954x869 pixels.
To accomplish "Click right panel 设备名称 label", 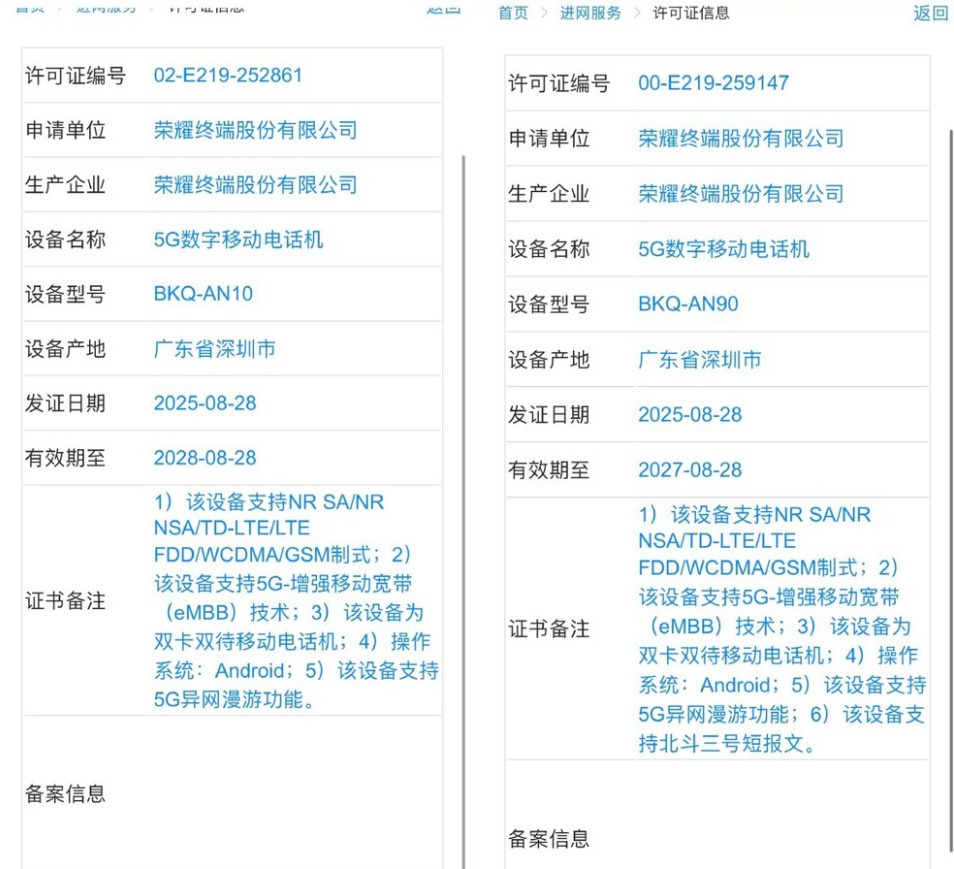I will (x=548, y=249).
